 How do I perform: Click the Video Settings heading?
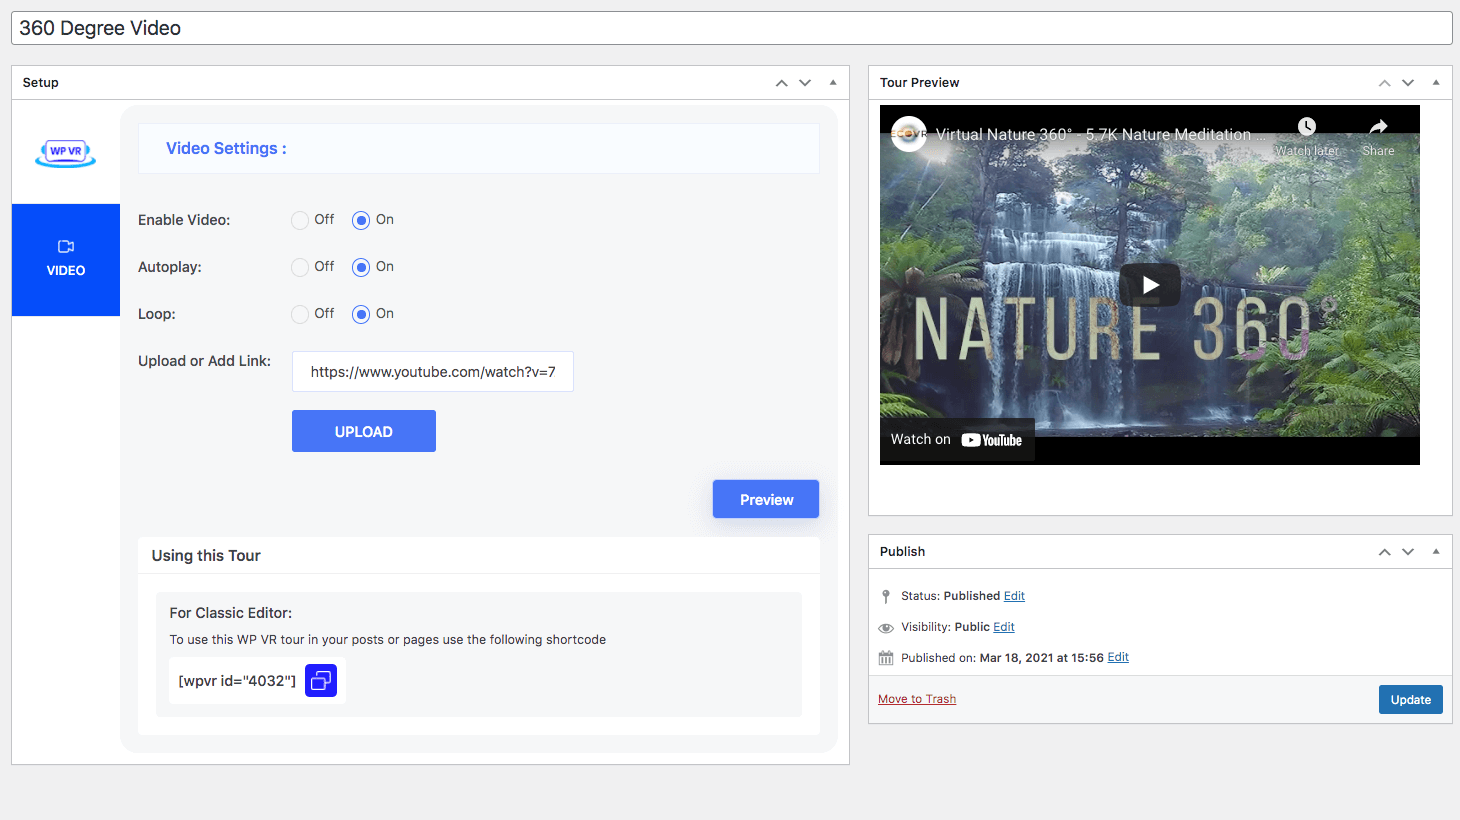click(226, 148)
